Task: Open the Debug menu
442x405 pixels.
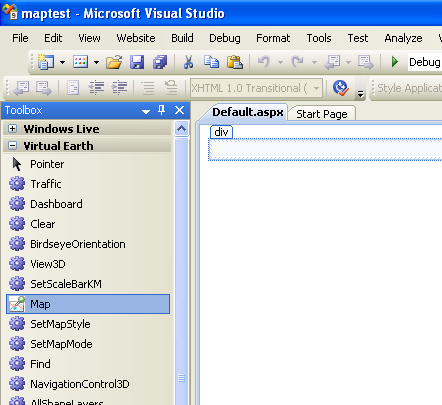Action: tap(225, 38)
